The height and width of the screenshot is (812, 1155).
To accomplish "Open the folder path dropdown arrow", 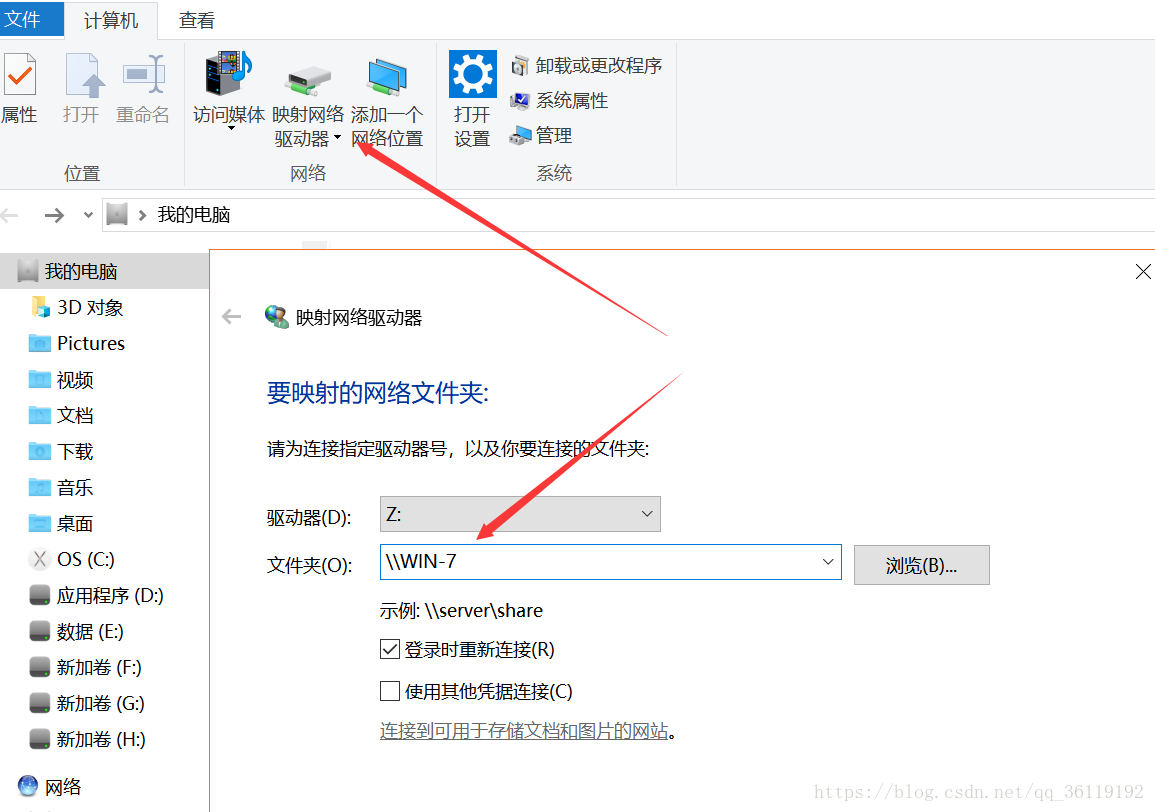I will pyautogui.click(x=828, y=561).
